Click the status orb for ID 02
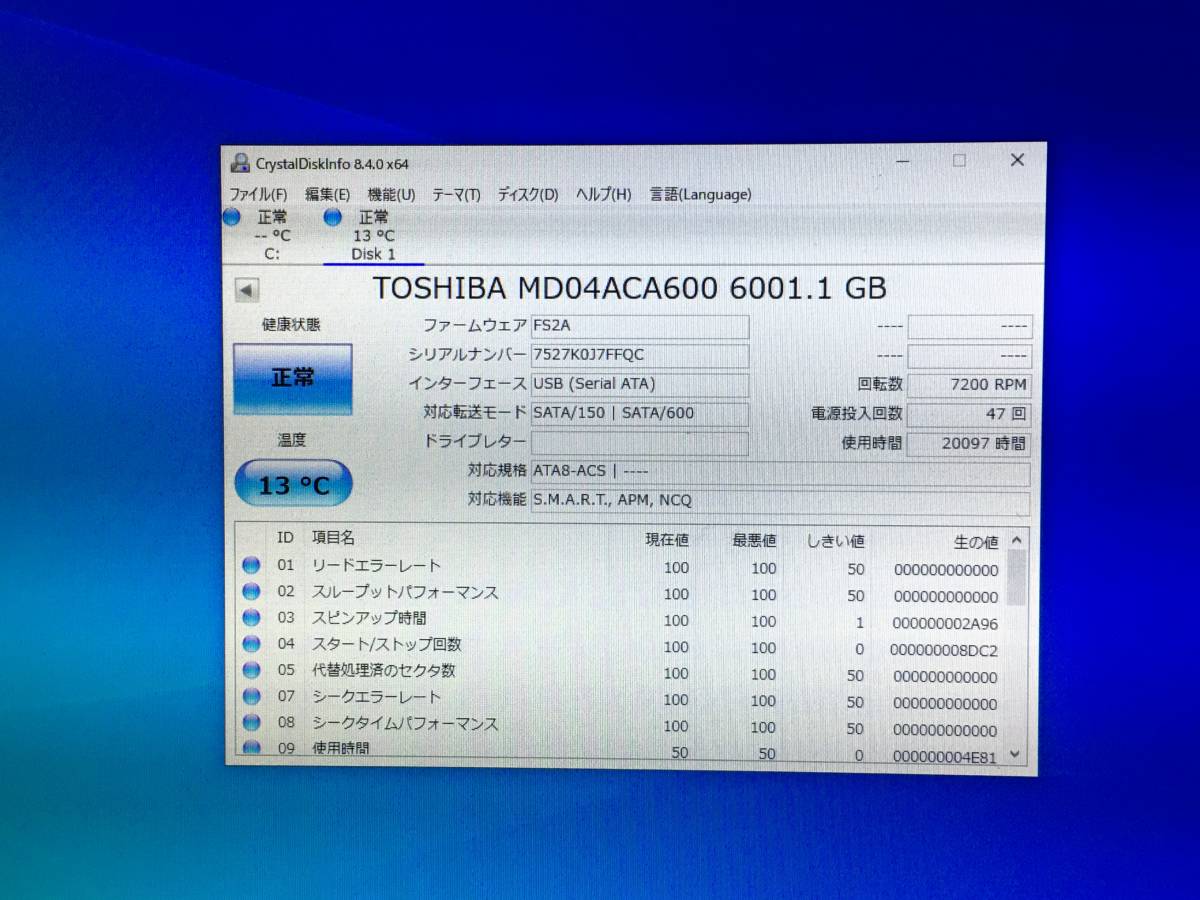The height and width of the screenshot is (900, 1200). click(252, 592)
